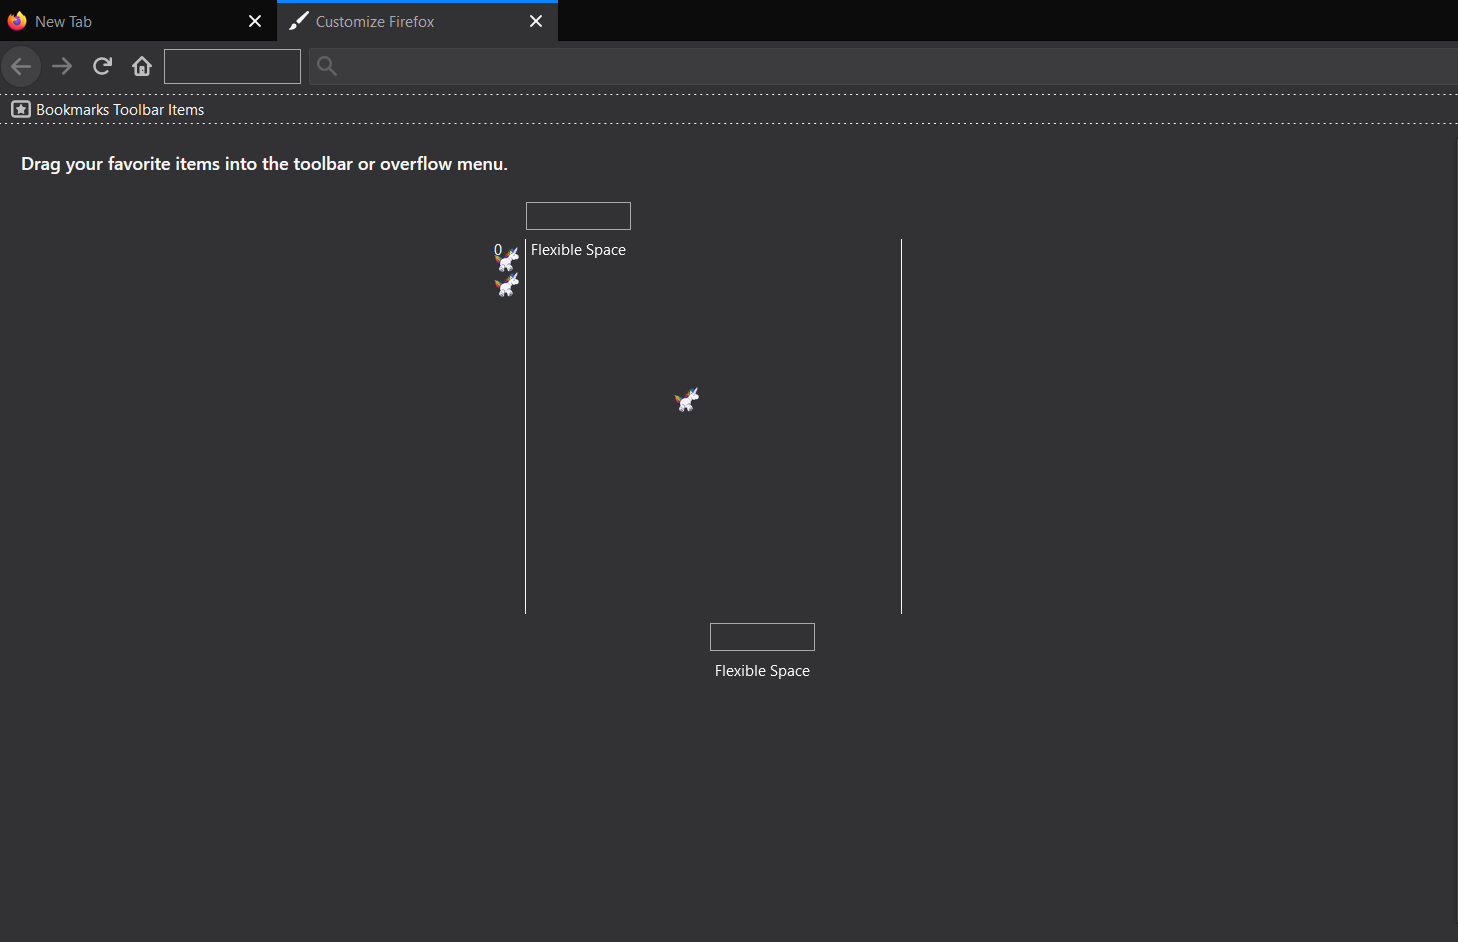The image size is (1458, 942).
Task: Close the Customize Firefox tab
Action: pyautogui.click(x=536, y=21)
